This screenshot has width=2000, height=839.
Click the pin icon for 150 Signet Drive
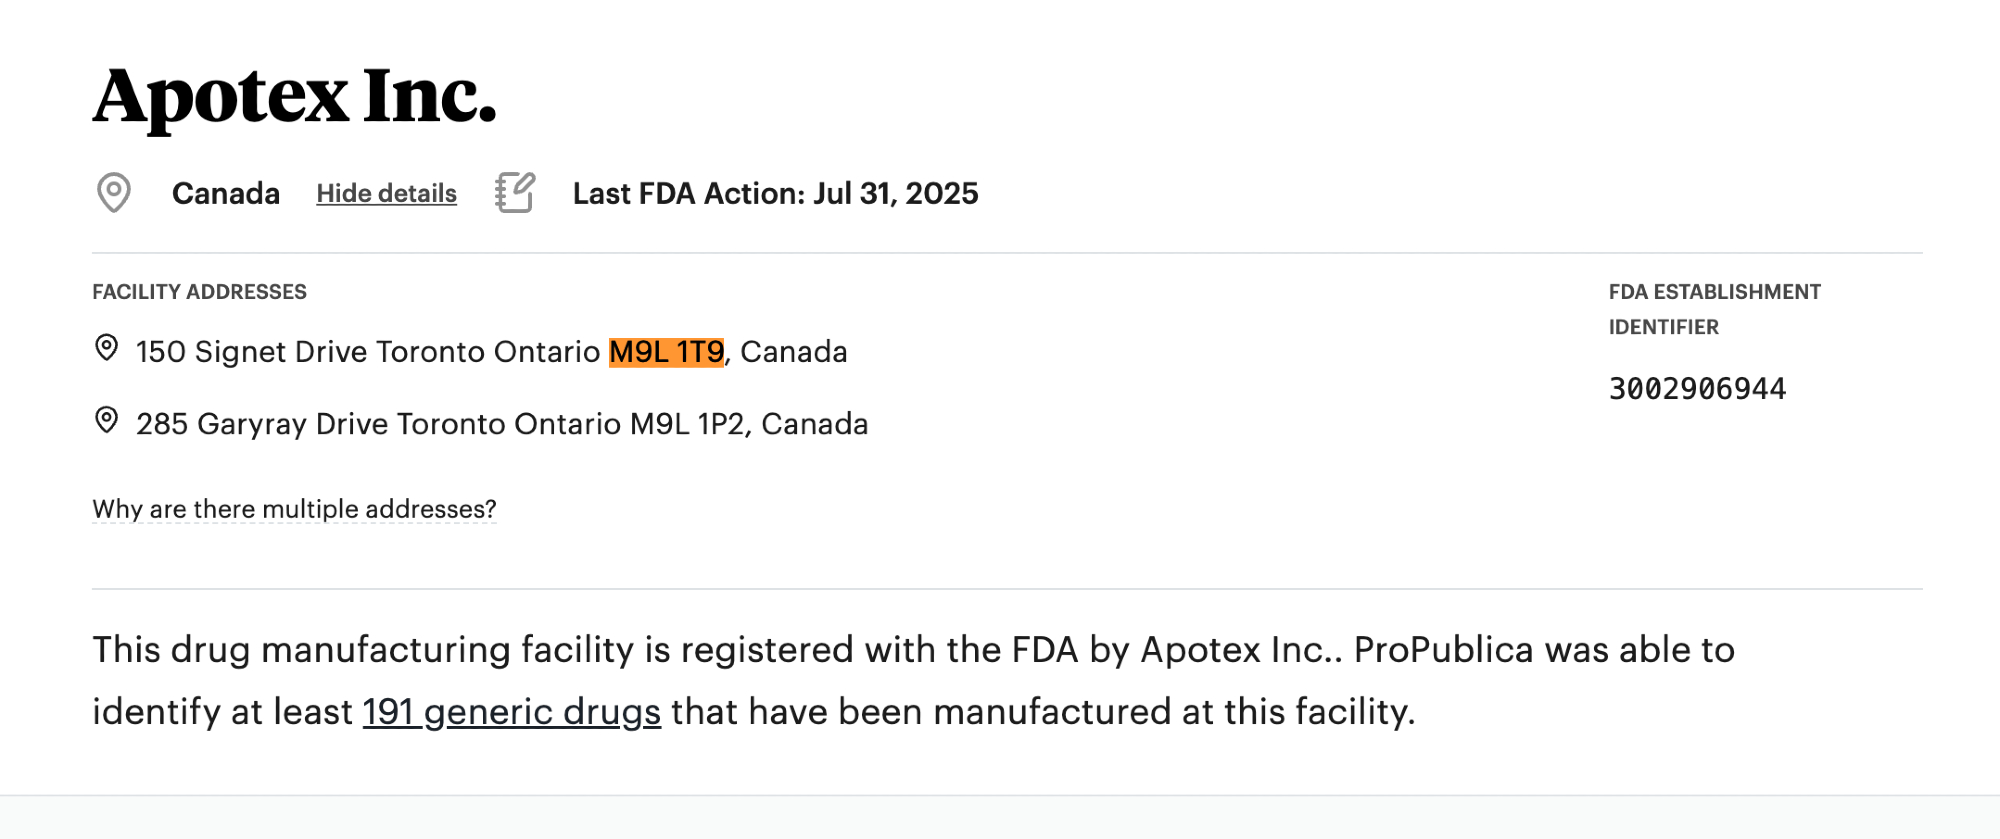coord(106,348)
